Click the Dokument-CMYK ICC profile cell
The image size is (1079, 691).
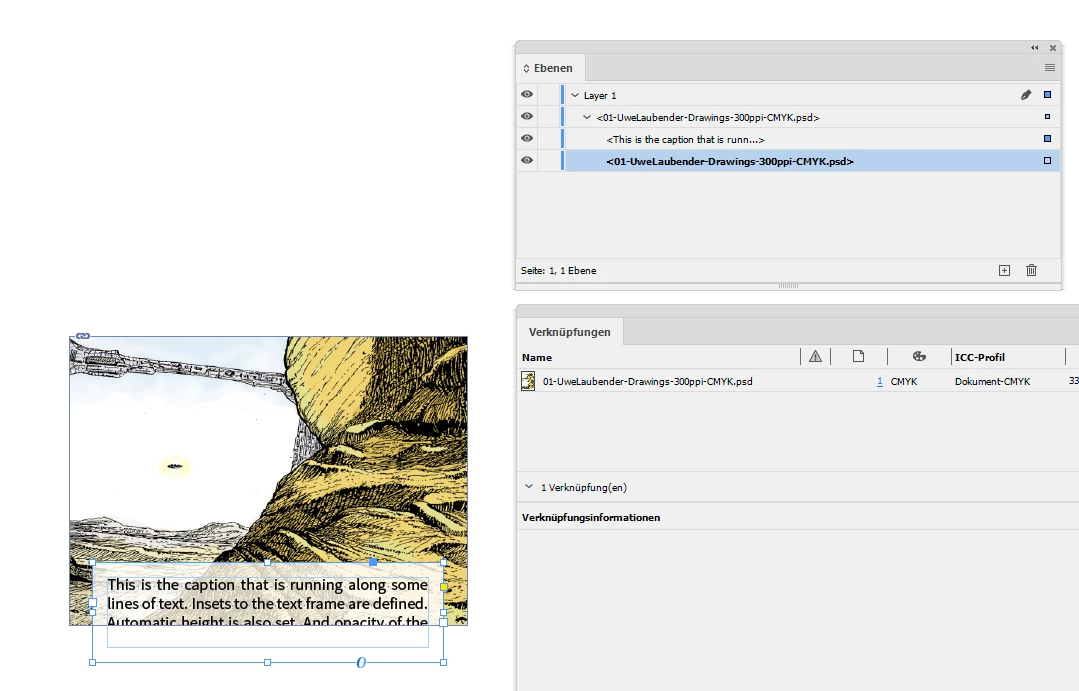(992, 381)
